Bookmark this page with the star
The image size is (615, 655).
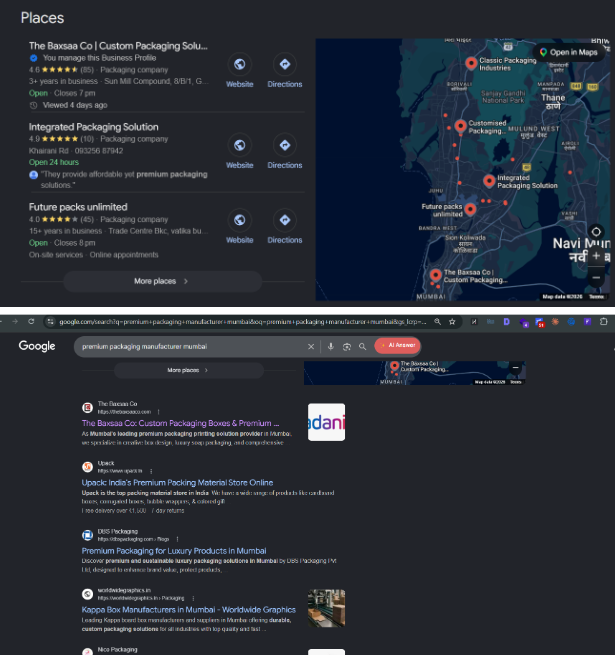pos(452,322)
